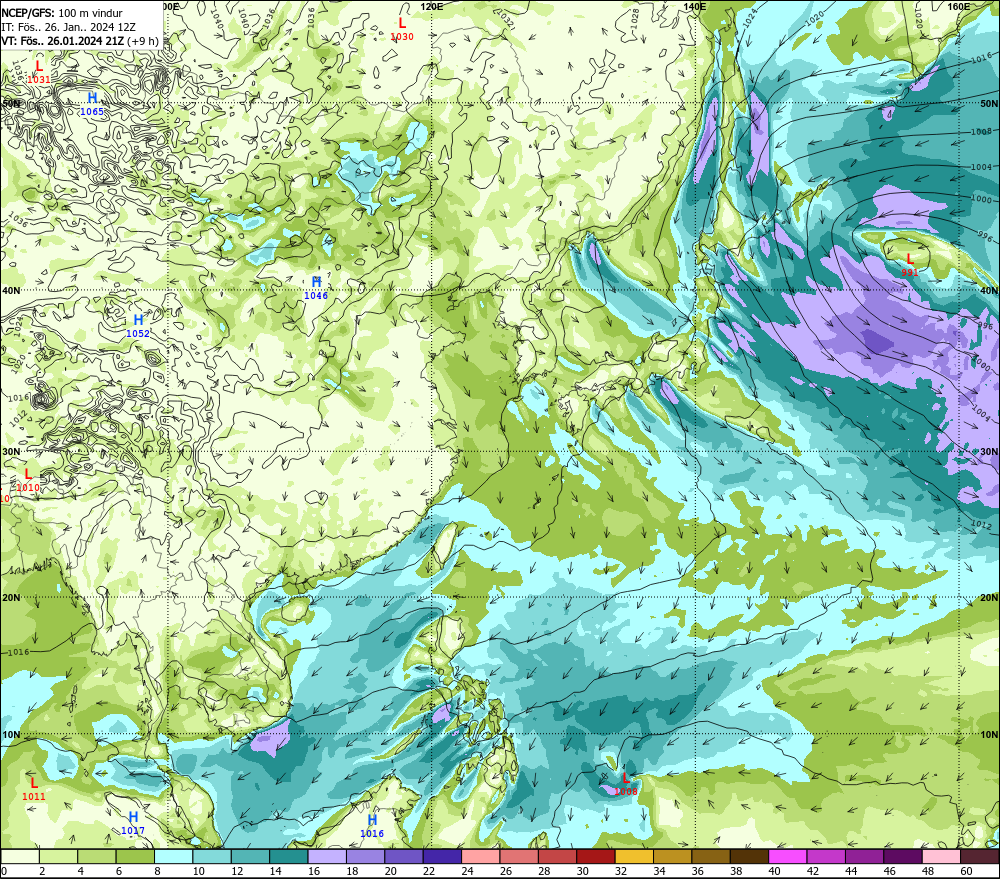
Task: Click the light pink 24–26 legend swatch
Action: pos(481,856)
